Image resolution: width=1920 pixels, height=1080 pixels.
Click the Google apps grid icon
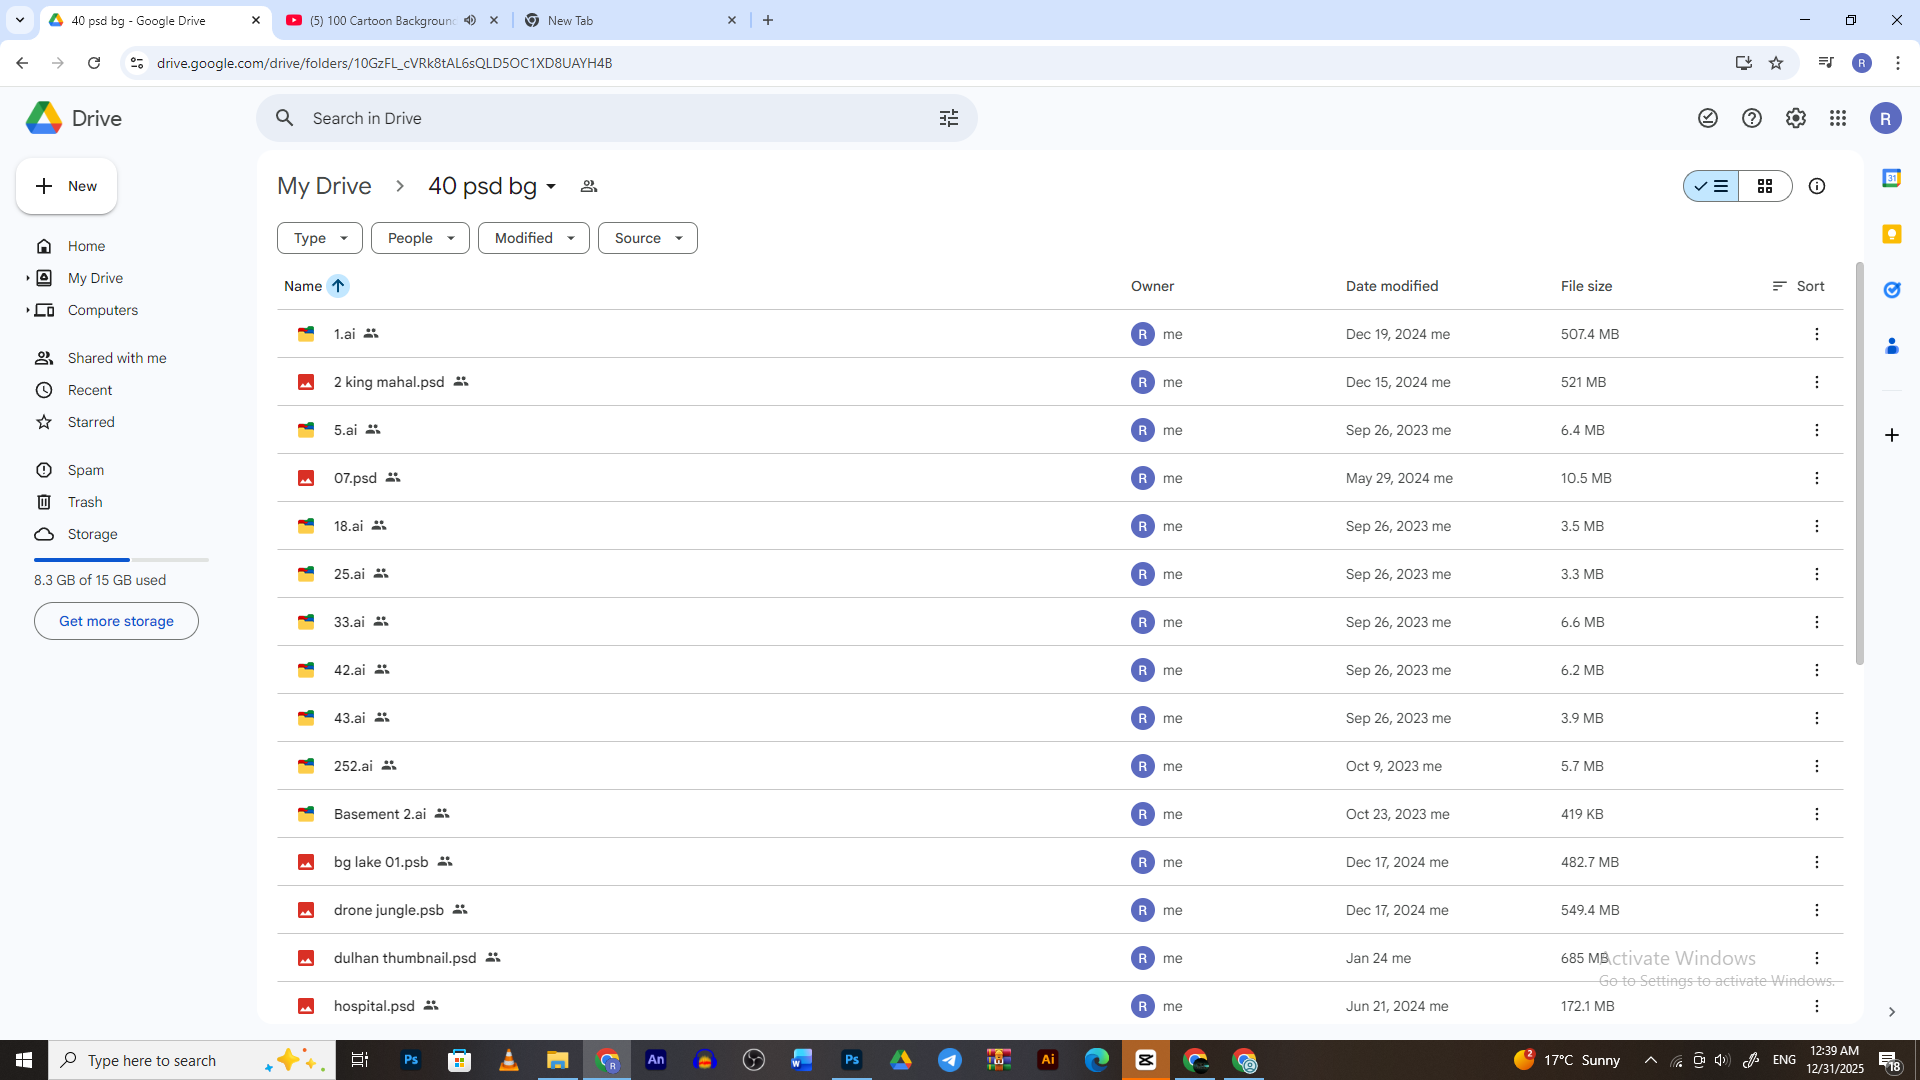pyautogui.click(x=1838, y=118)
